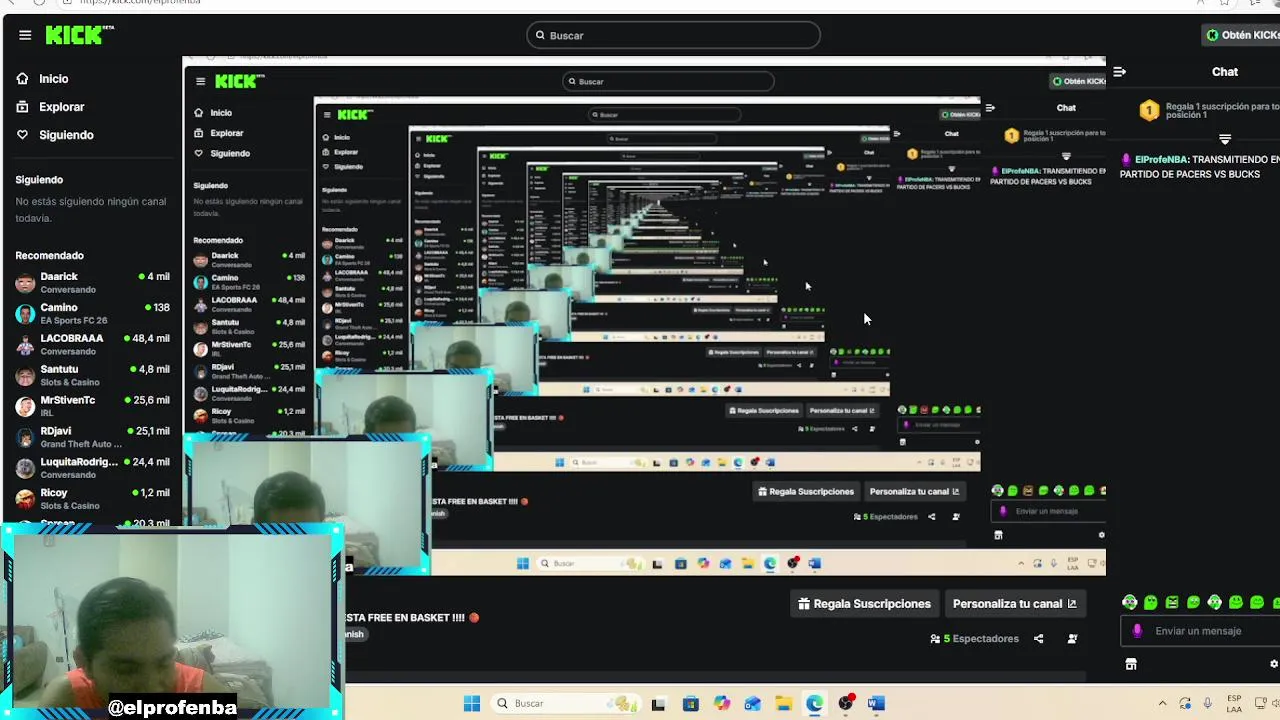
Task: Click the MrStivenTc avatar in the outermost sidebar
Action: (25, 407)
